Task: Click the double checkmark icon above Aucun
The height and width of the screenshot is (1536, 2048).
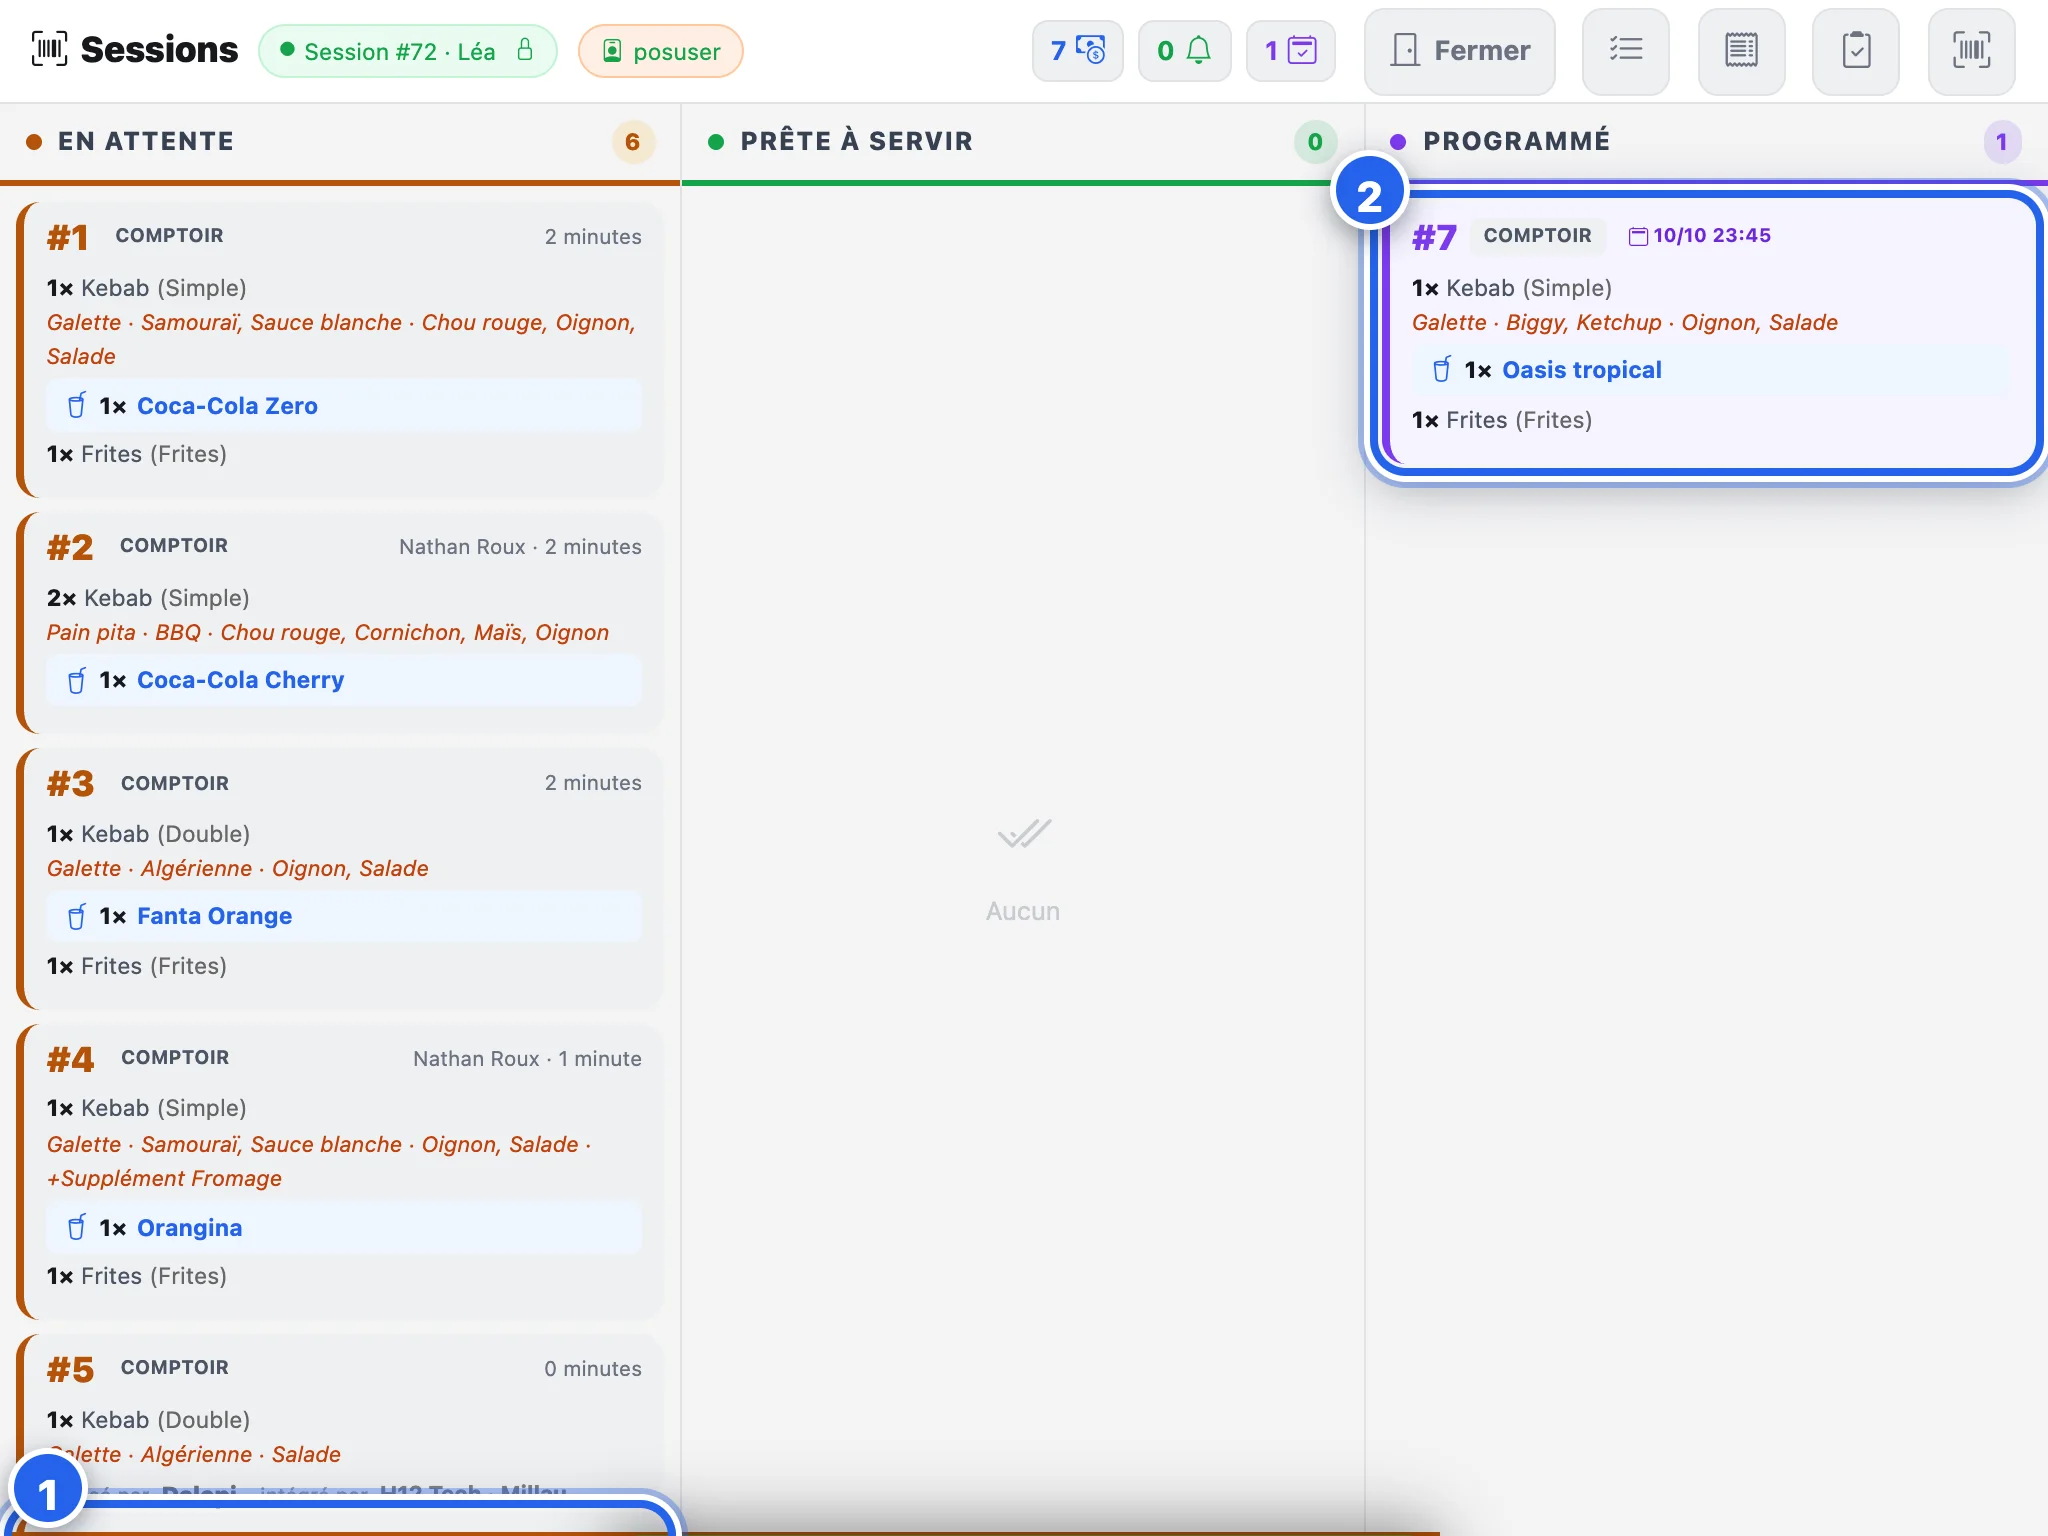Action: pyautogui.click(x=1024, y=833)
